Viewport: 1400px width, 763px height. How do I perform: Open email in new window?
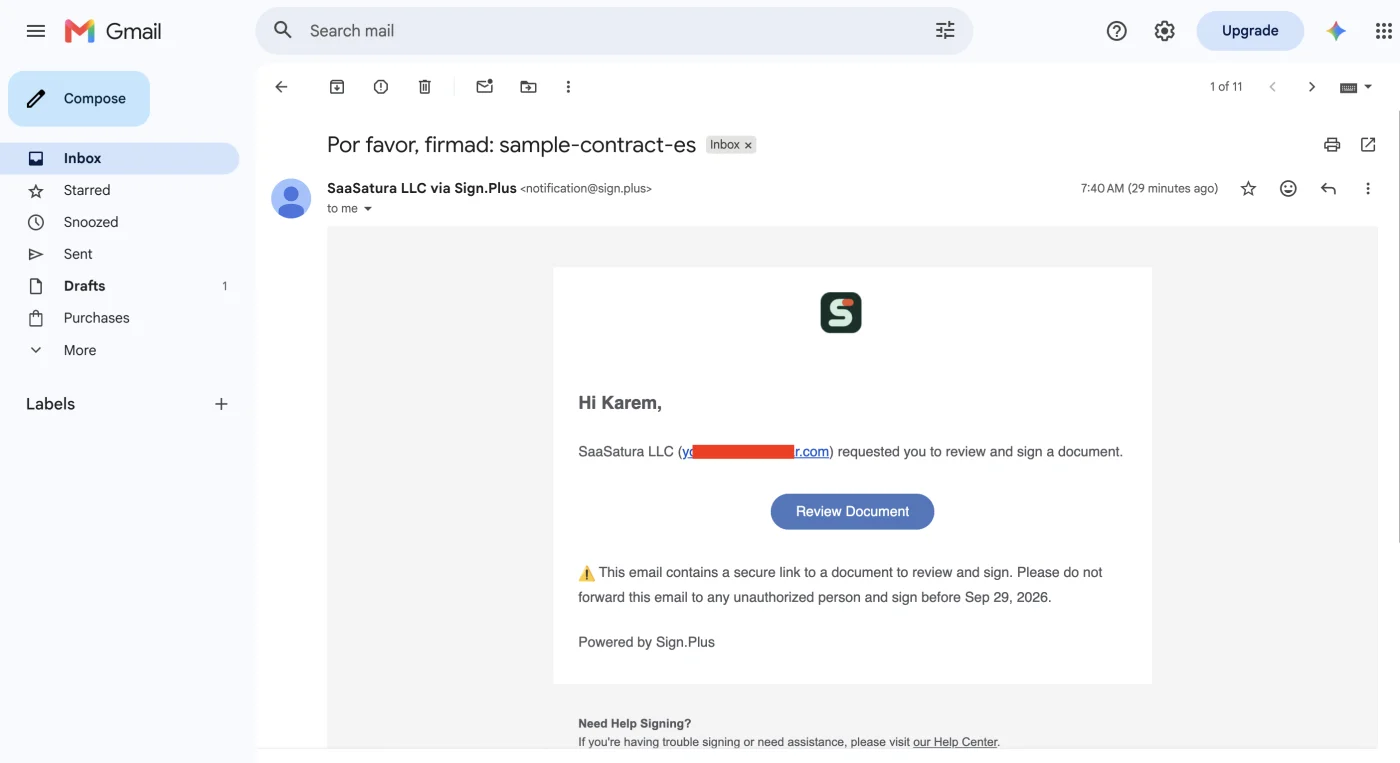click(x=1368, y=145)
